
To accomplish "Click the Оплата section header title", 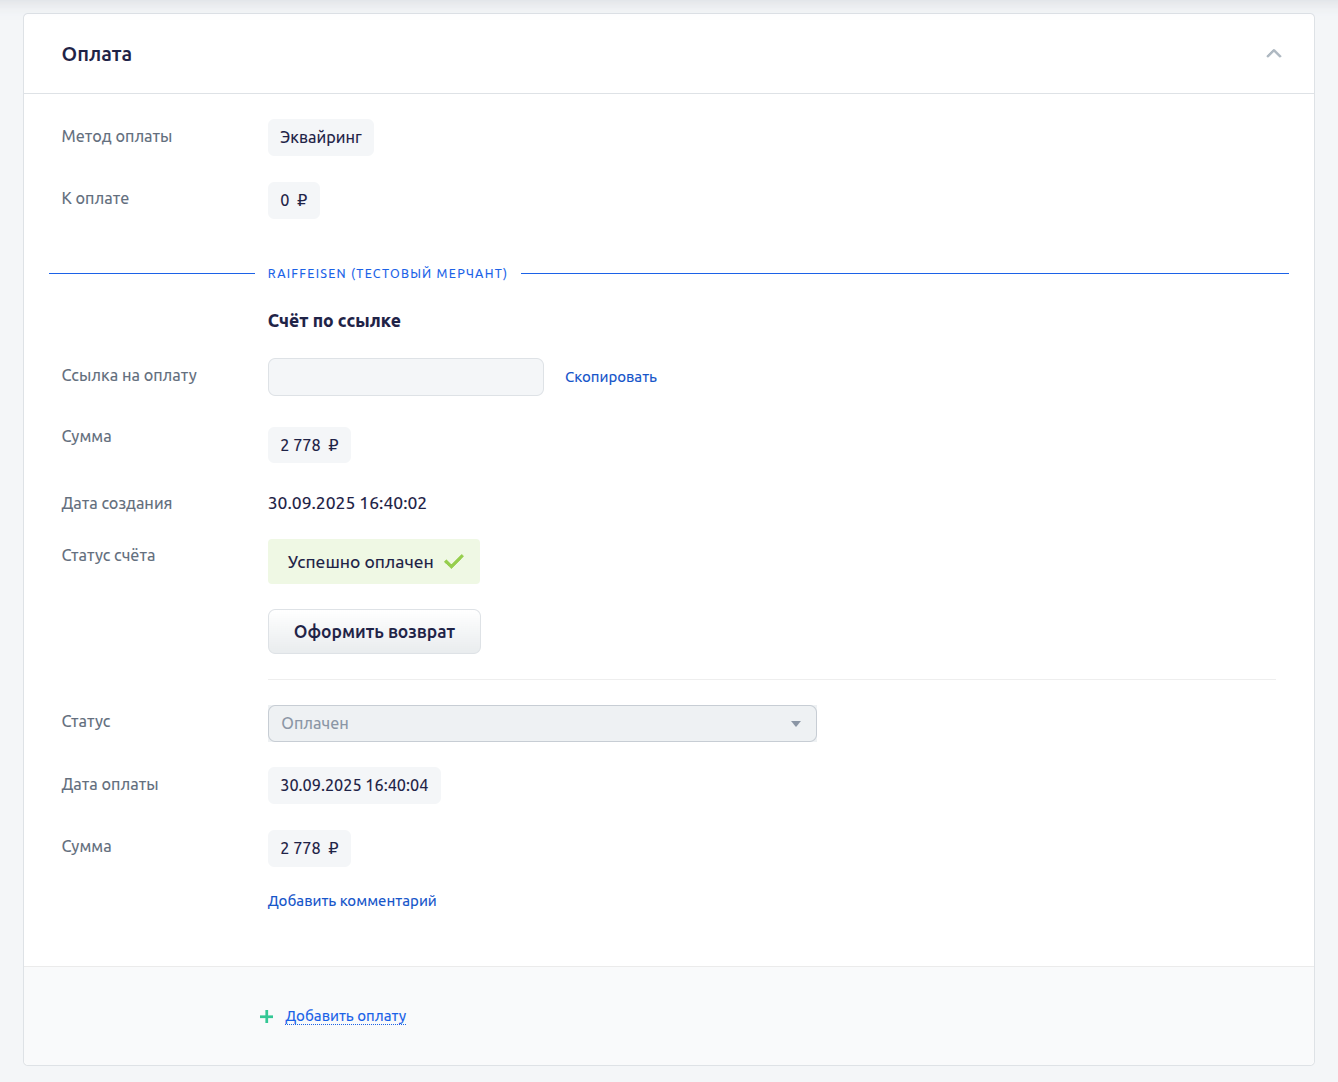I will point(97,54).
